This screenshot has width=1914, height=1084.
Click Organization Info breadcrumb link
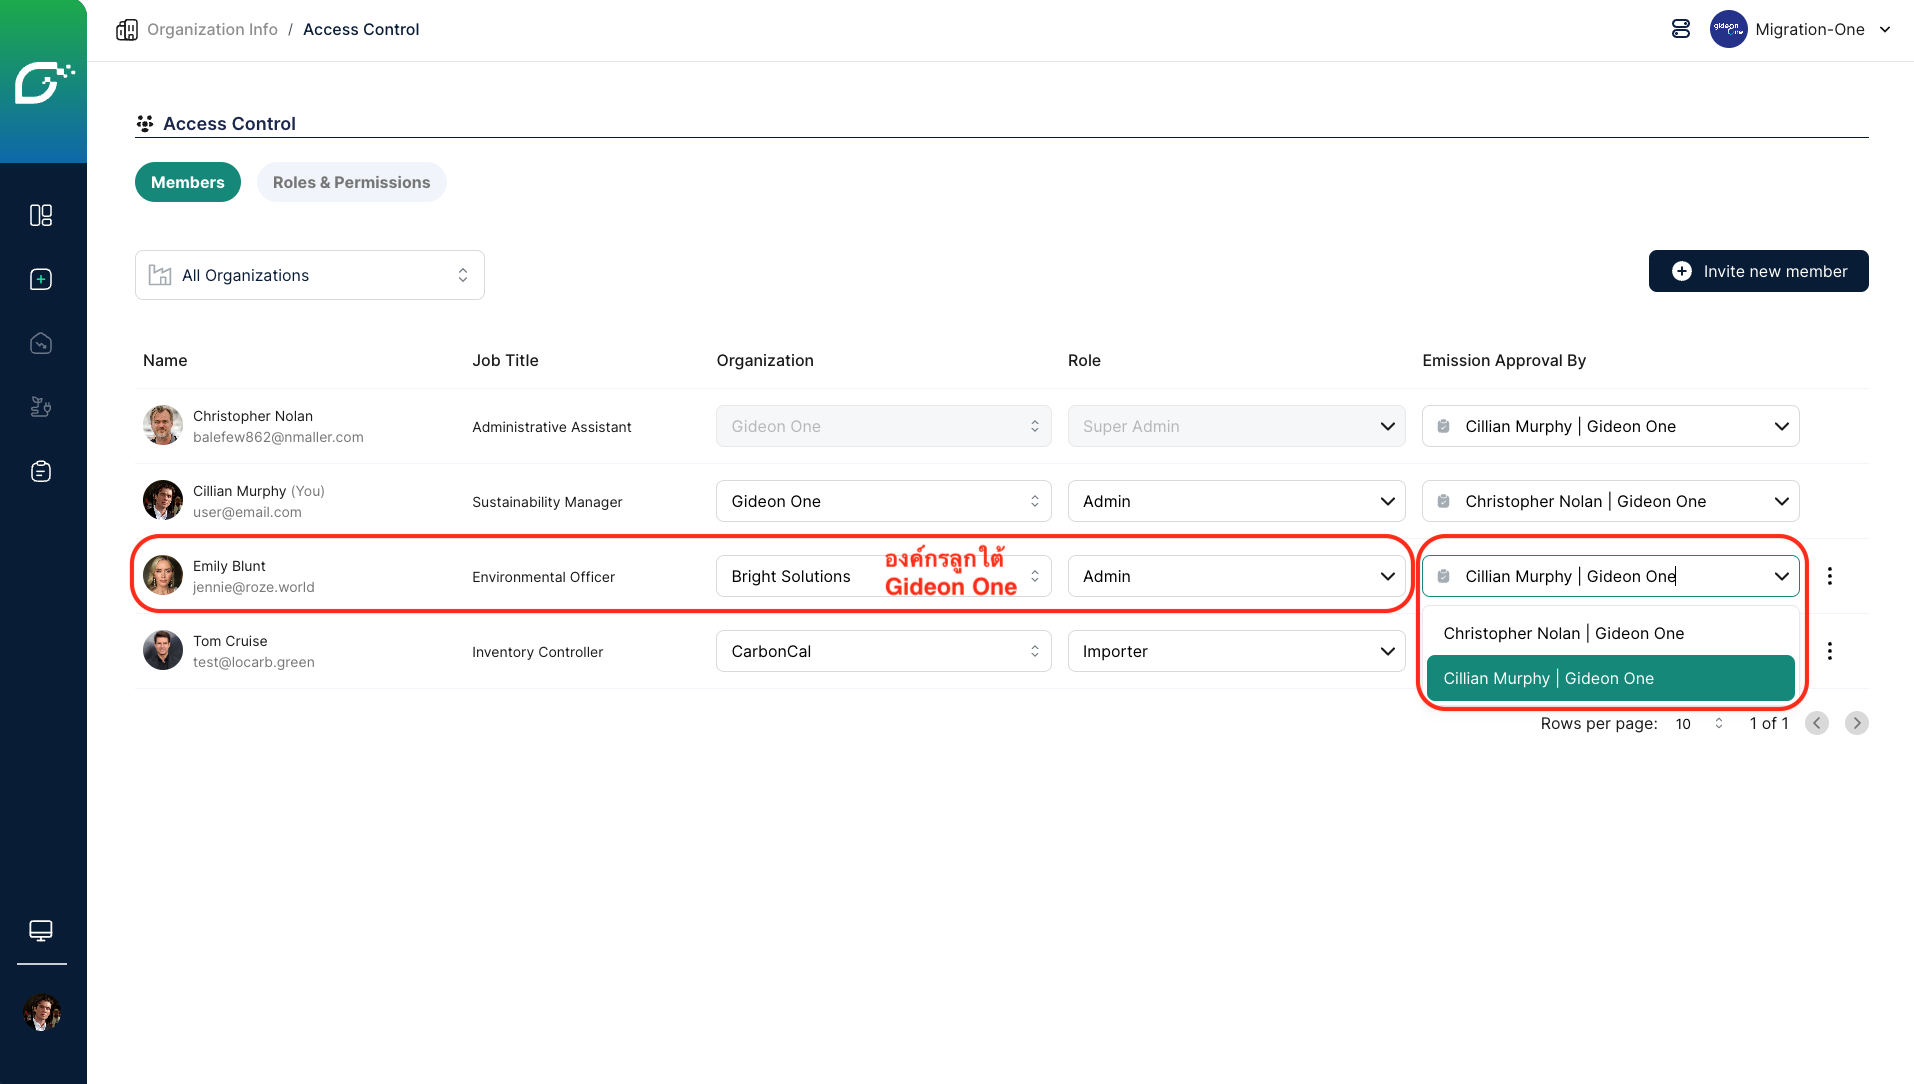click(212, 29)
